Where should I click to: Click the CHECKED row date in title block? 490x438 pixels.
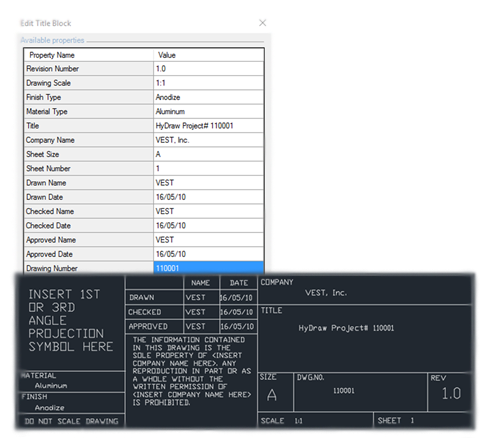tap(237, 312)
